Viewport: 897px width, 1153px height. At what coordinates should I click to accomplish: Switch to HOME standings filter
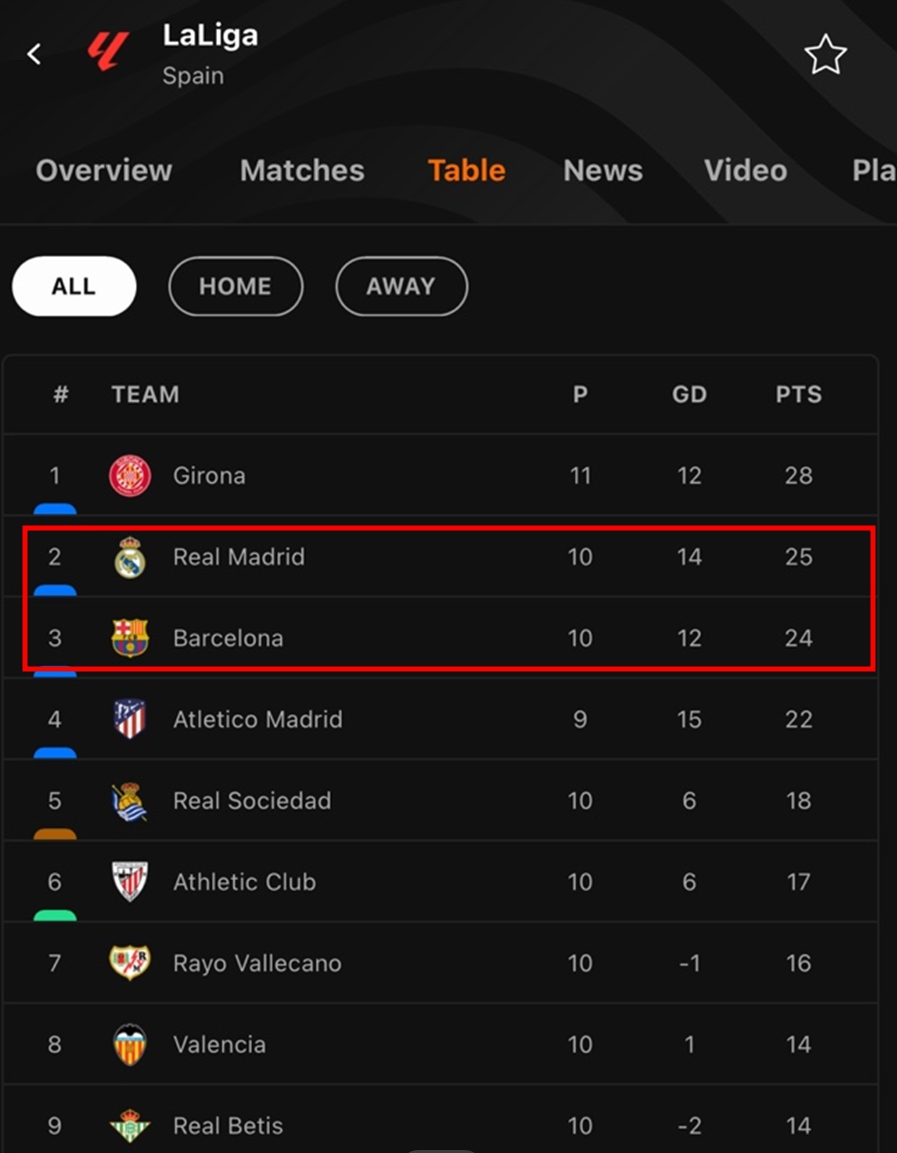pos(235,287)
